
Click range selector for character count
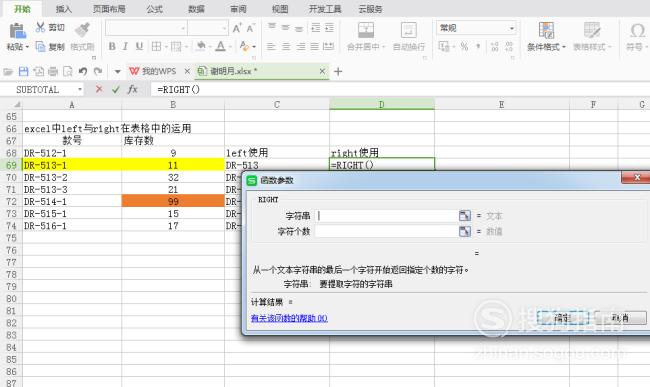465,231
